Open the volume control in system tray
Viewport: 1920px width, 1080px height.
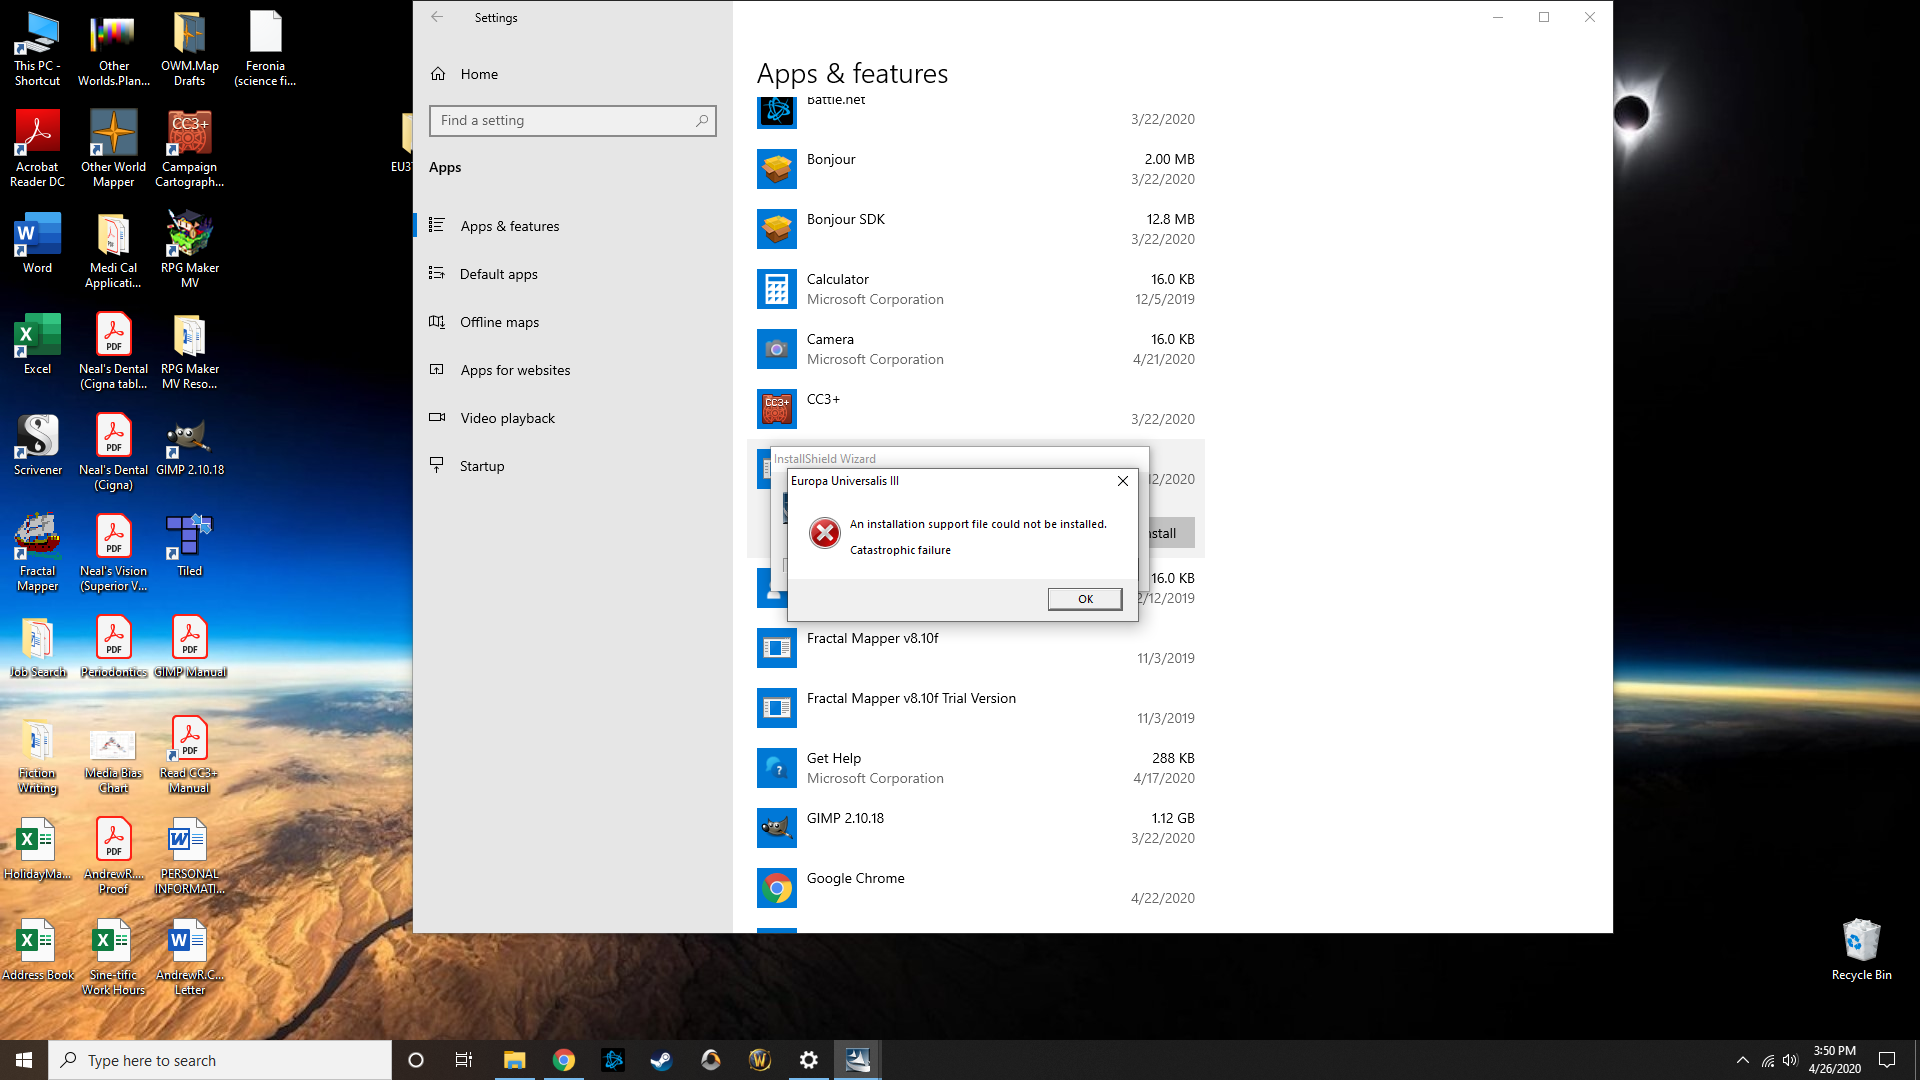tap(1790, 1060)
